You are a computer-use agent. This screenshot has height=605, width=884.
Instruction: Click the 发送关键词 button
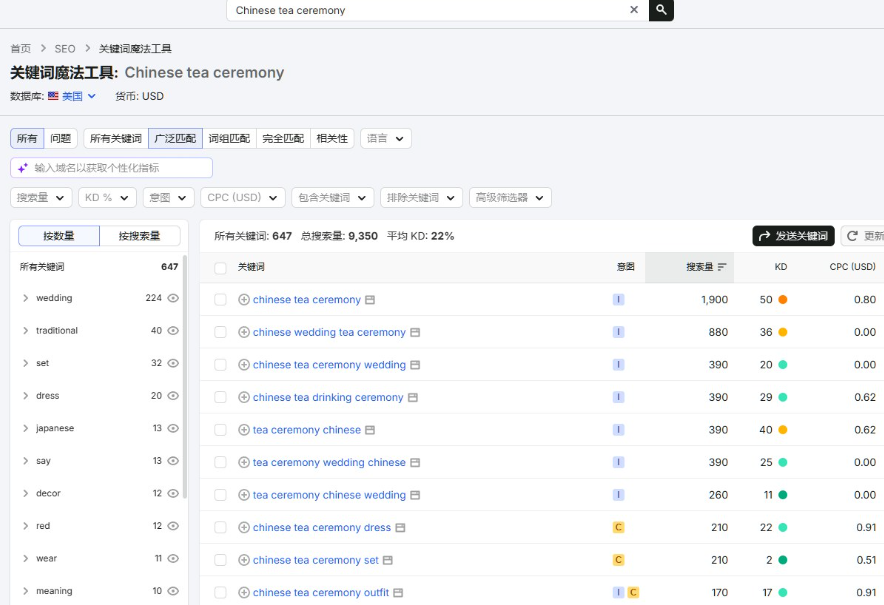[793, 236]
